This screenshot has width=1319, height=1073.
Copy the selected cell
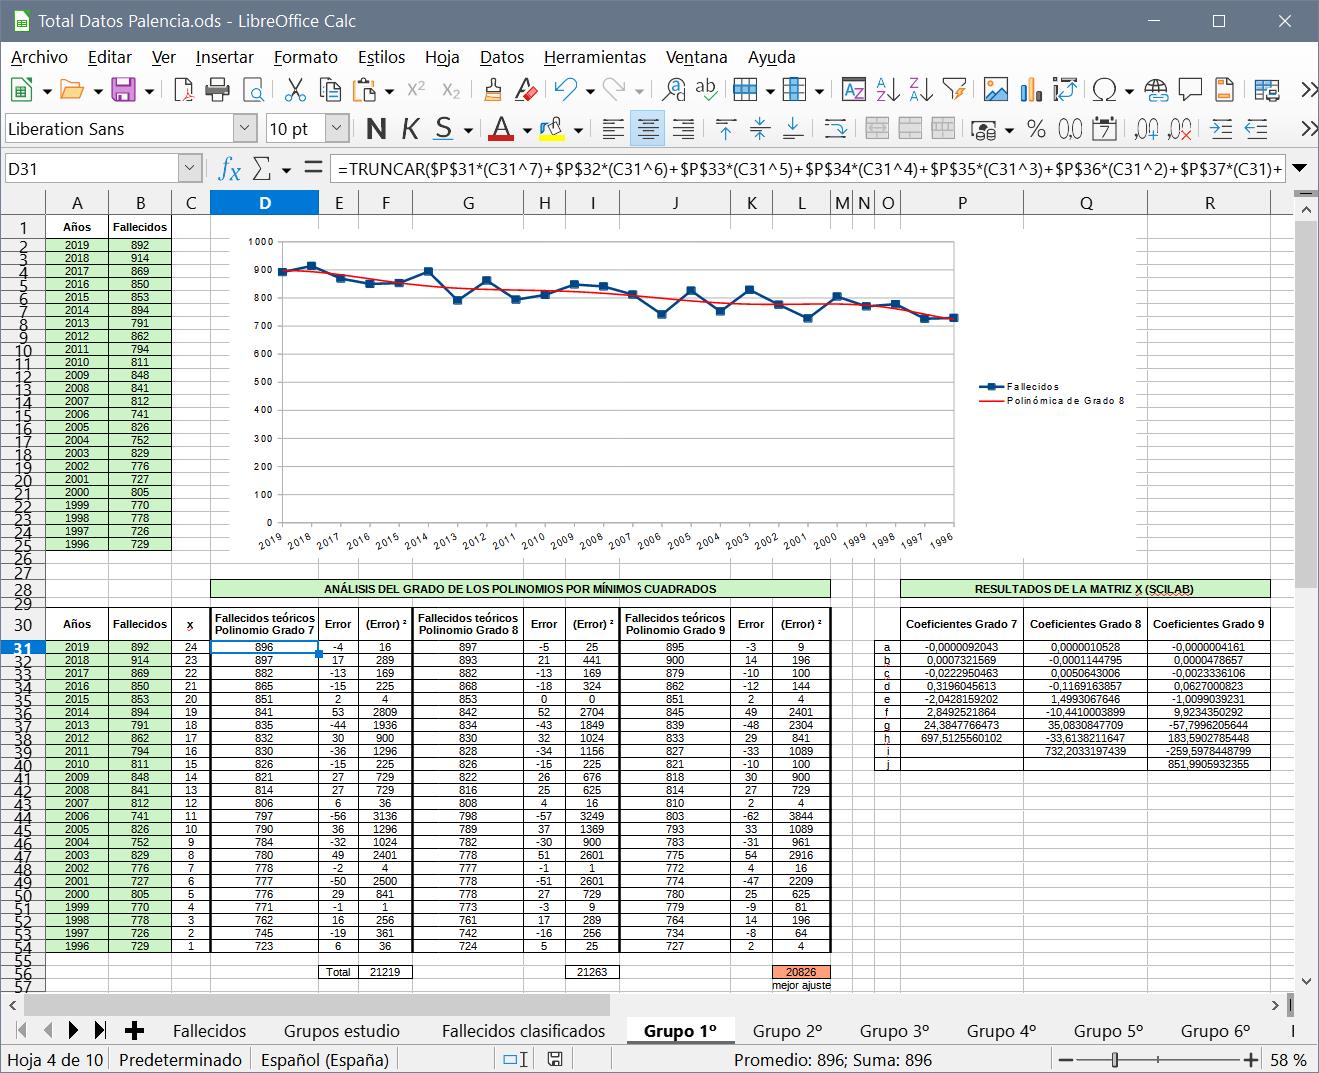pyautogui.click(x=330, y=91)
